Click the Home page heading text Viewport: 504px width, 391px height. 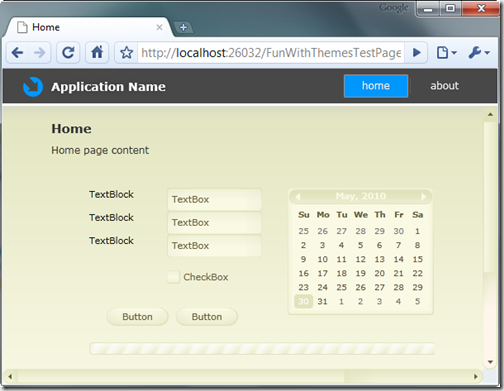pos(71,129)
